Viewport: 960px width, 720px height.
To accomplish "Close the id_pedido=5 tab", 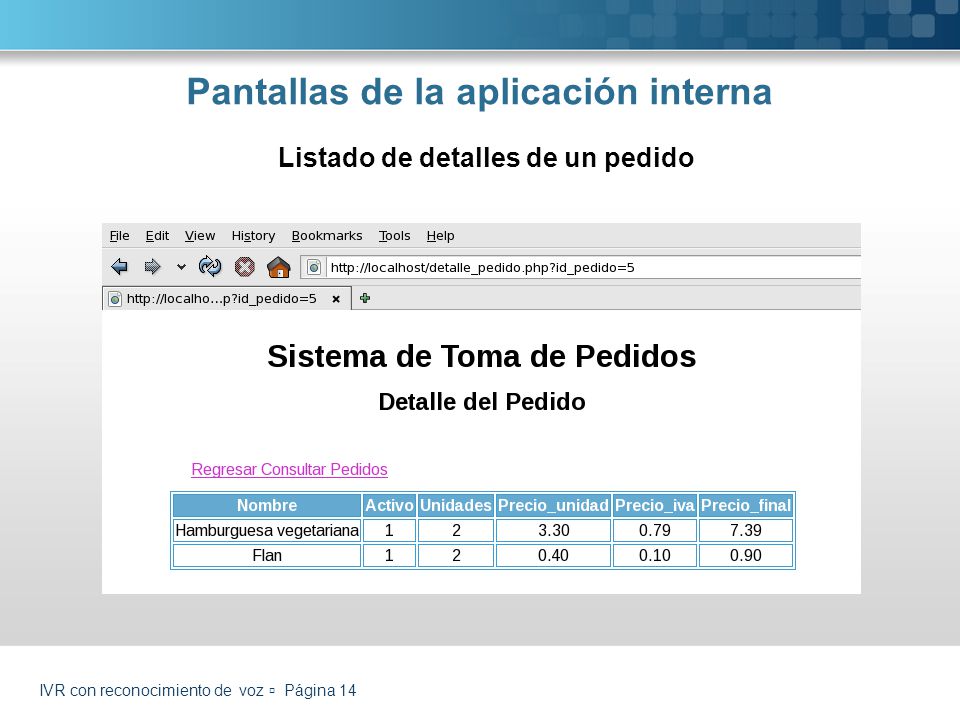I will [336, 299].
